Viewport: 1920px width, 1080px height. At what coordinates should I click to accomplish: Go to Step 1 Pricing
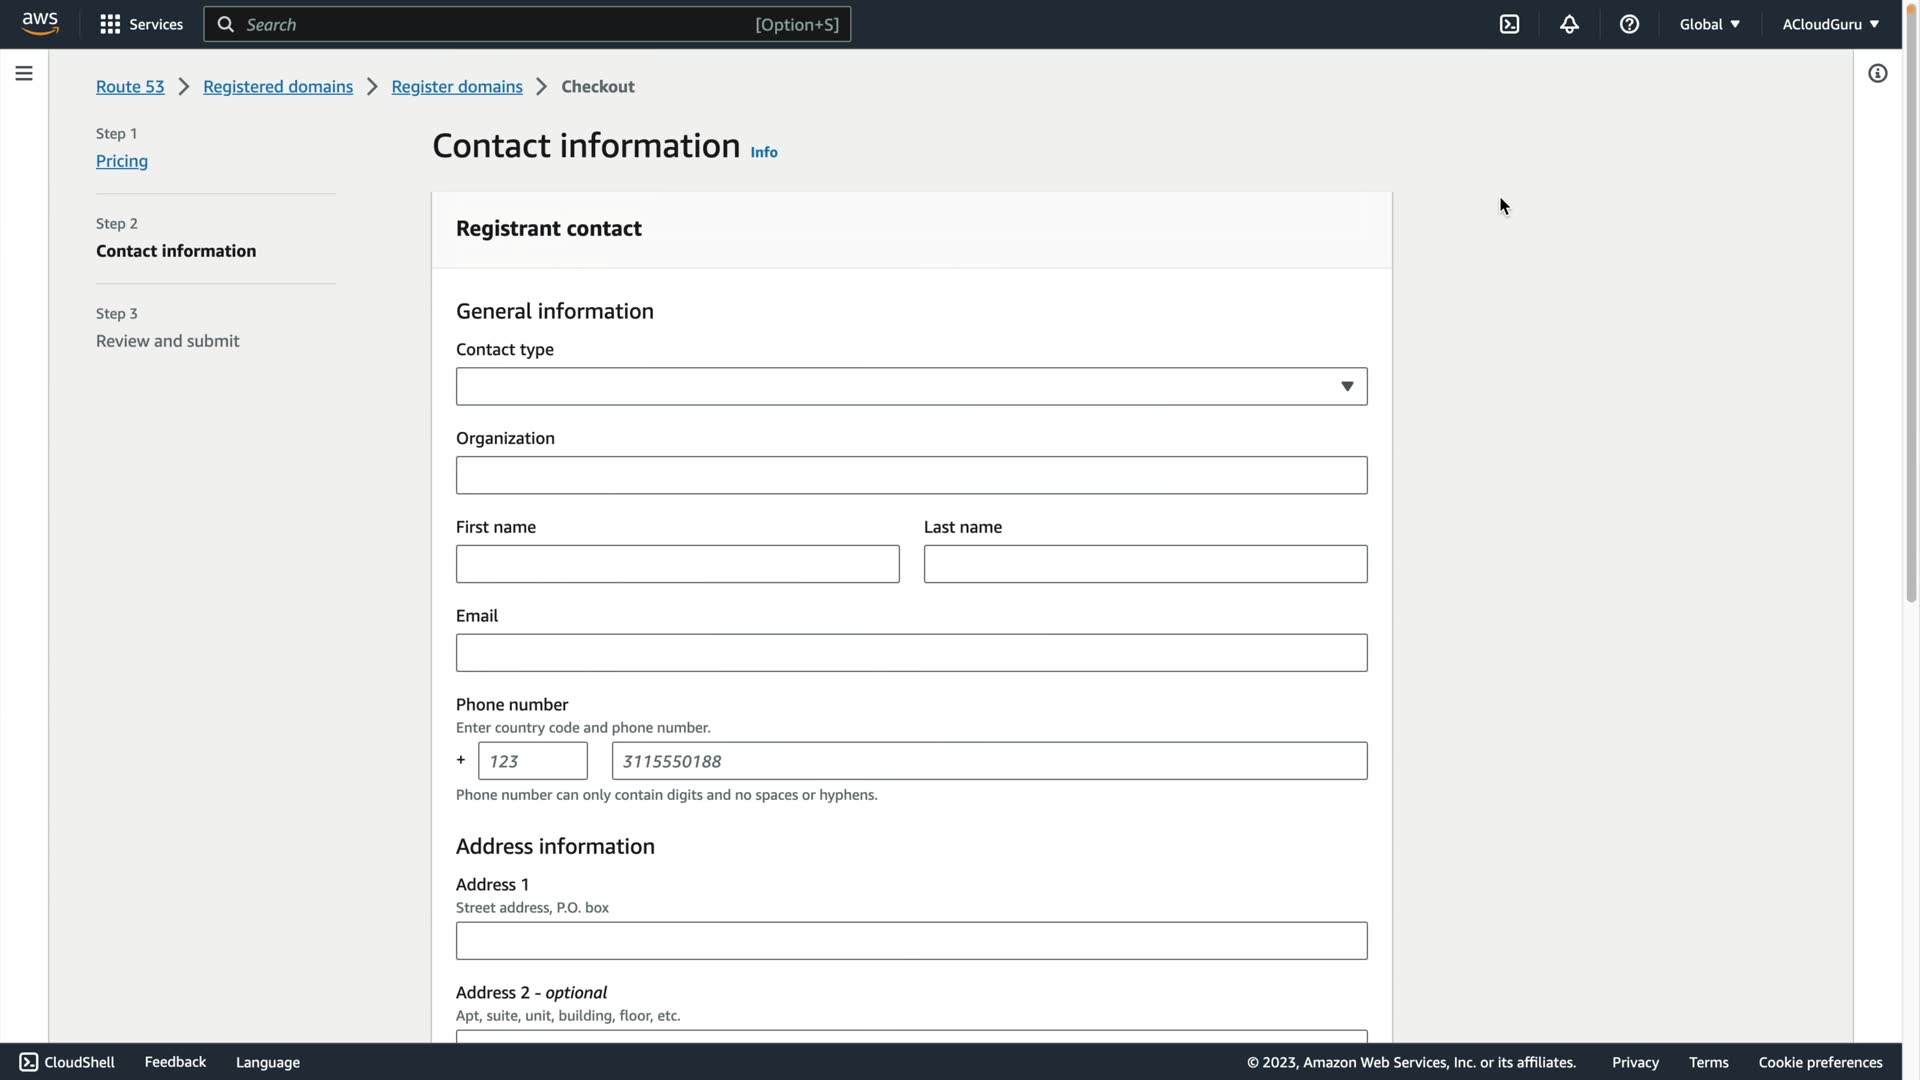pos(122,161)
